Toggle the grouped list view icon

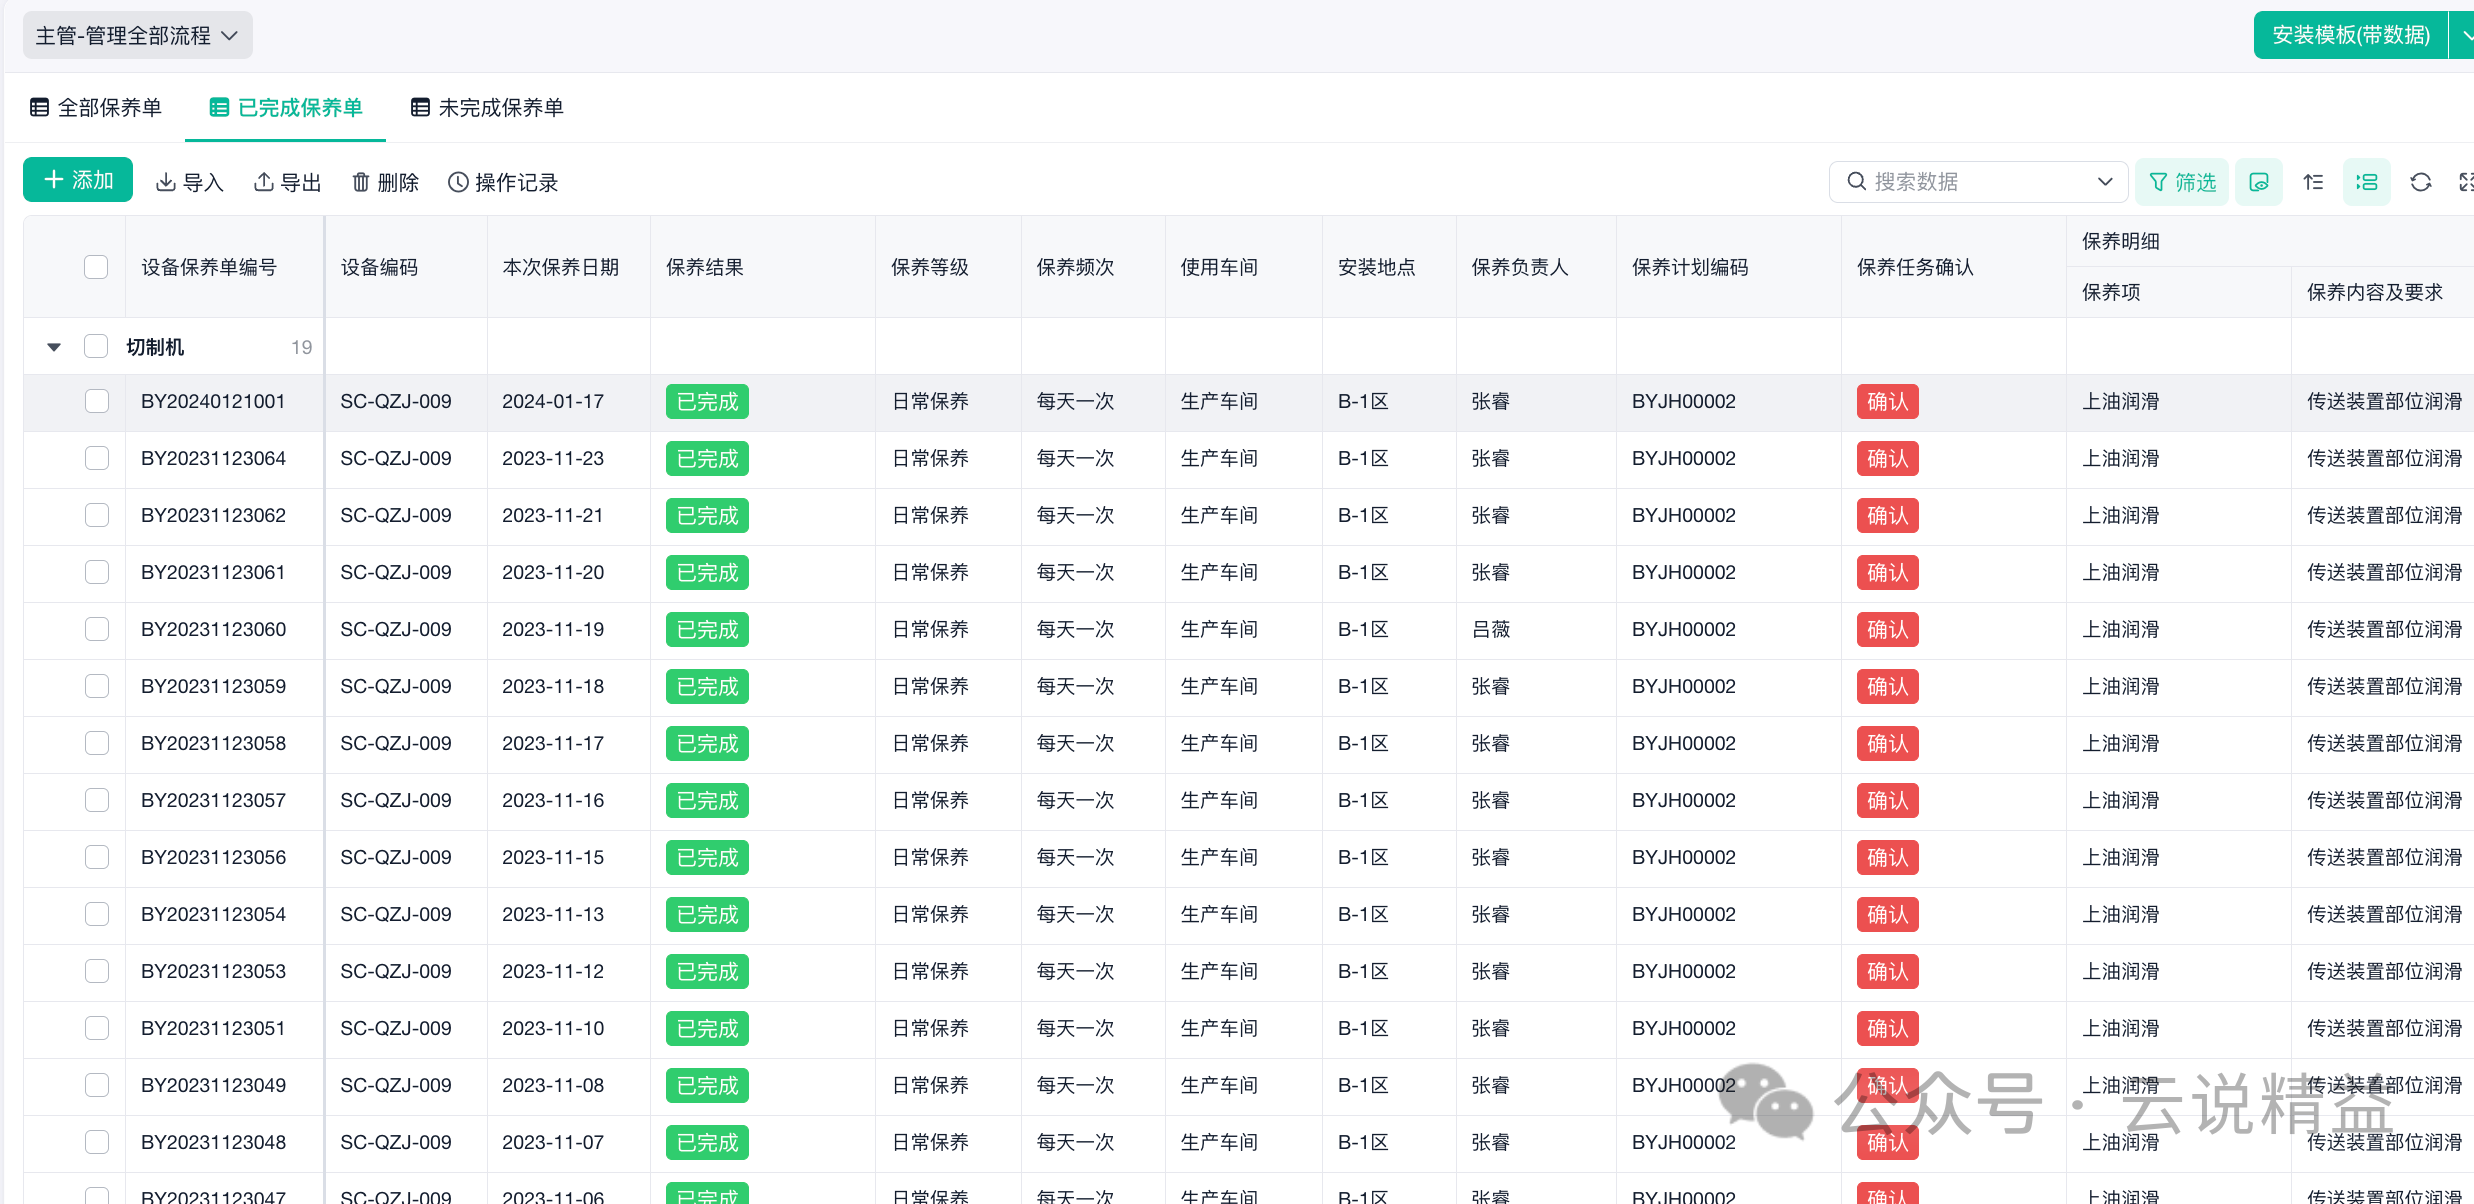click(x=2366, y=182)
